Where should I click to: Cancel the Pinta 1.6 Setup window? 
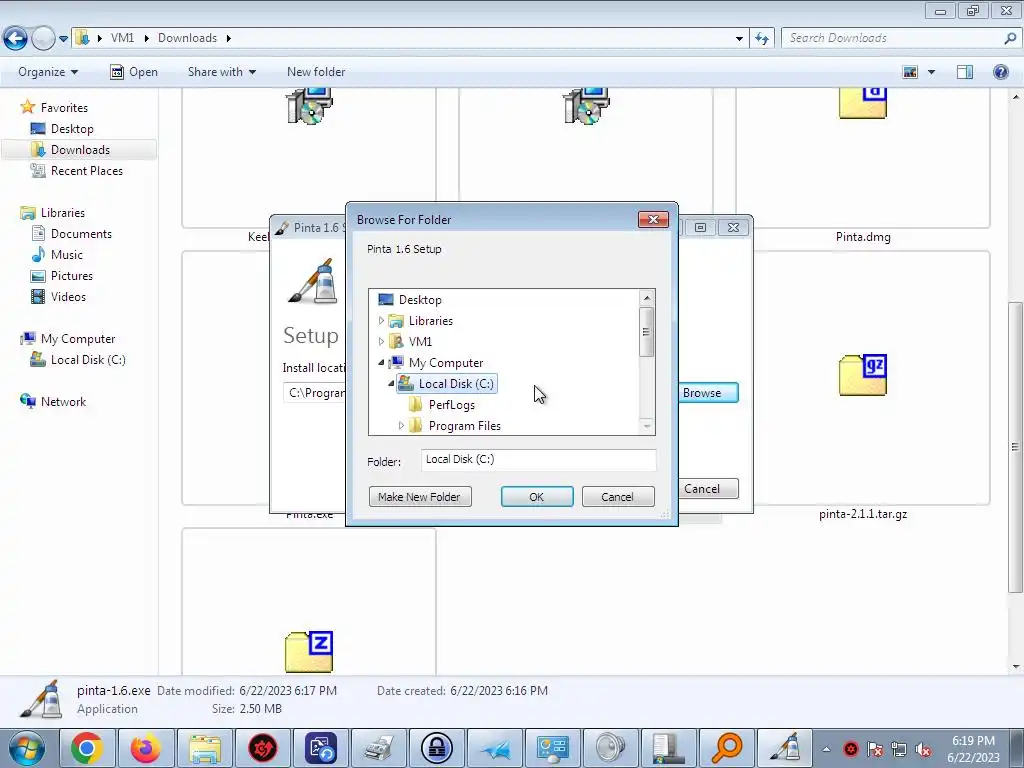(708, 488)
